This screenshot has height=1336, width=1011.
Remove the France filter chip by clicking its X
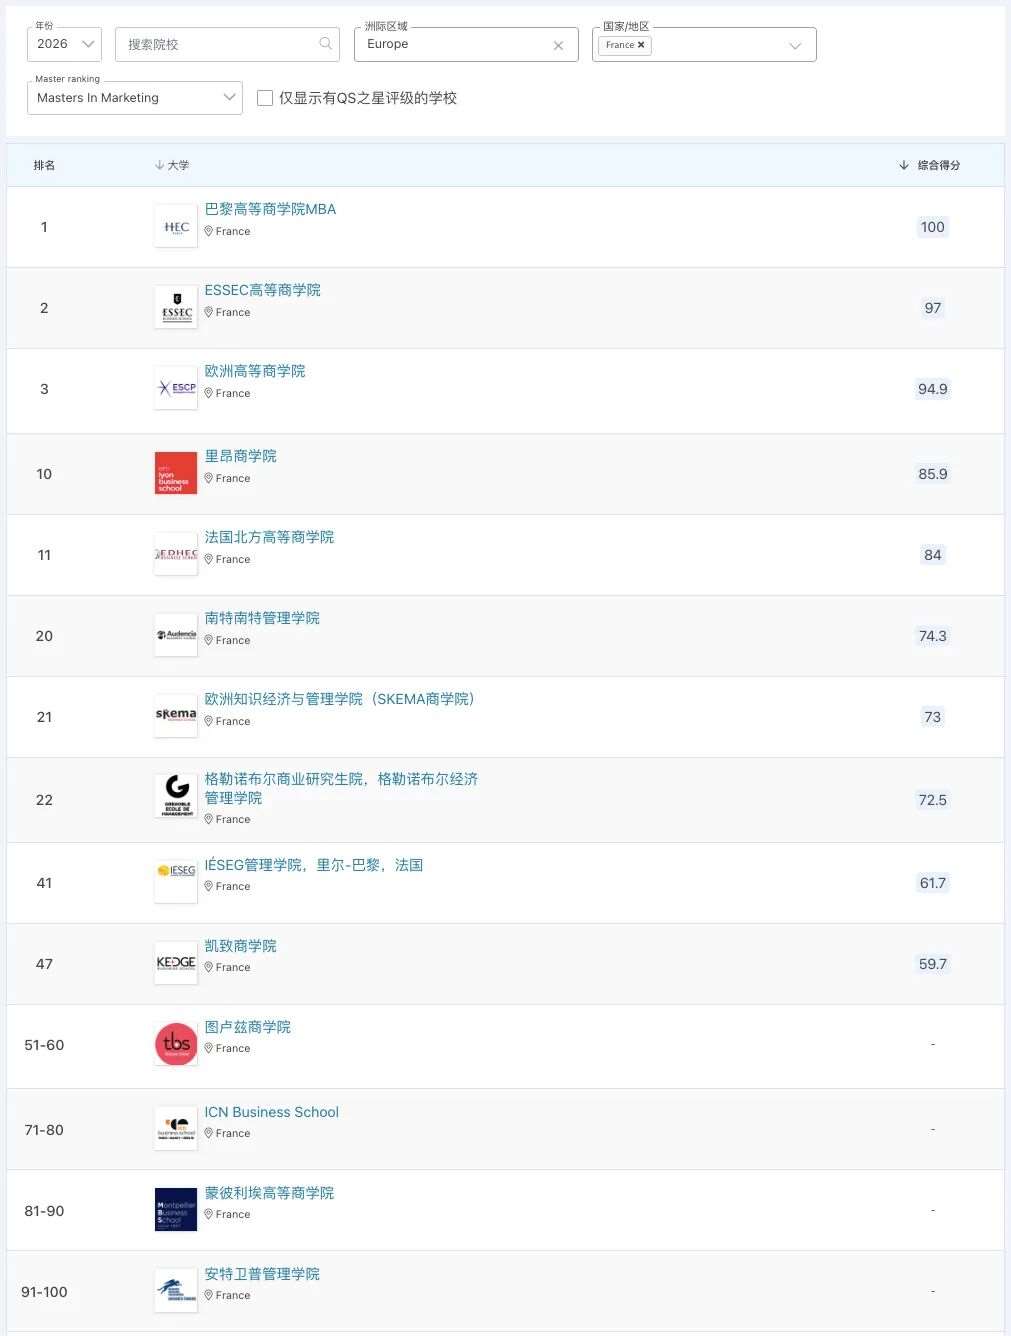(x=640, y=44)
